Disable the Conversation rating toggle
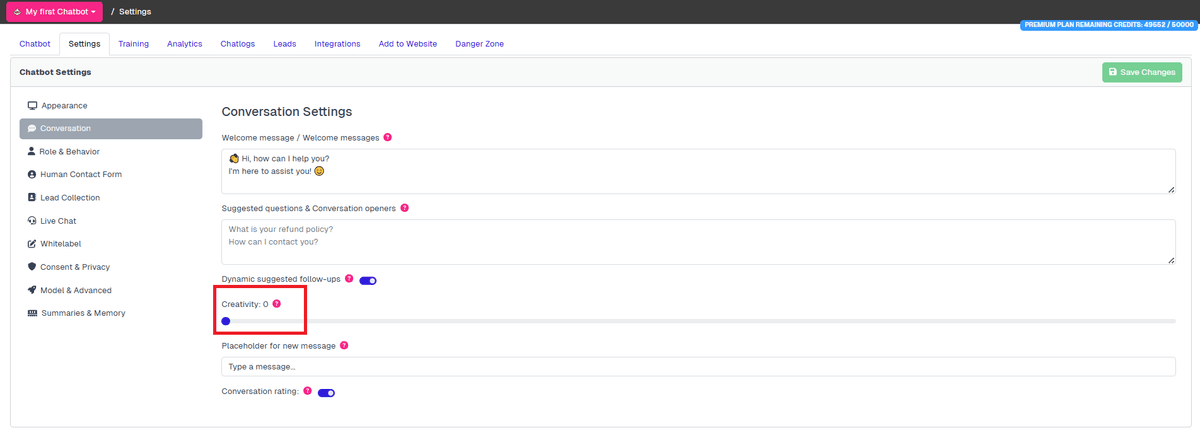The width and height of the screenshot is (1200, 433). point(326,392)
